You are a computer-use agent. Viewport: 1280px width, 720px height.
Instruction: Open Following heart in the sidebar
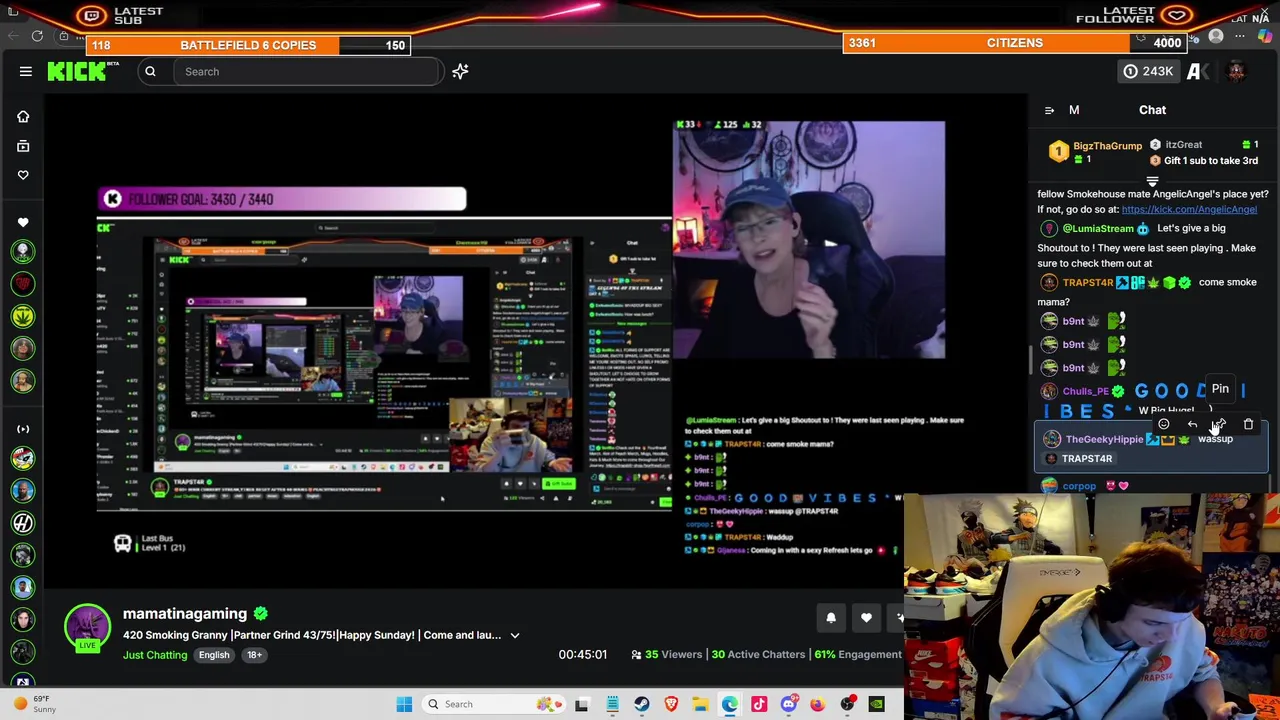[x=23, y=175]
